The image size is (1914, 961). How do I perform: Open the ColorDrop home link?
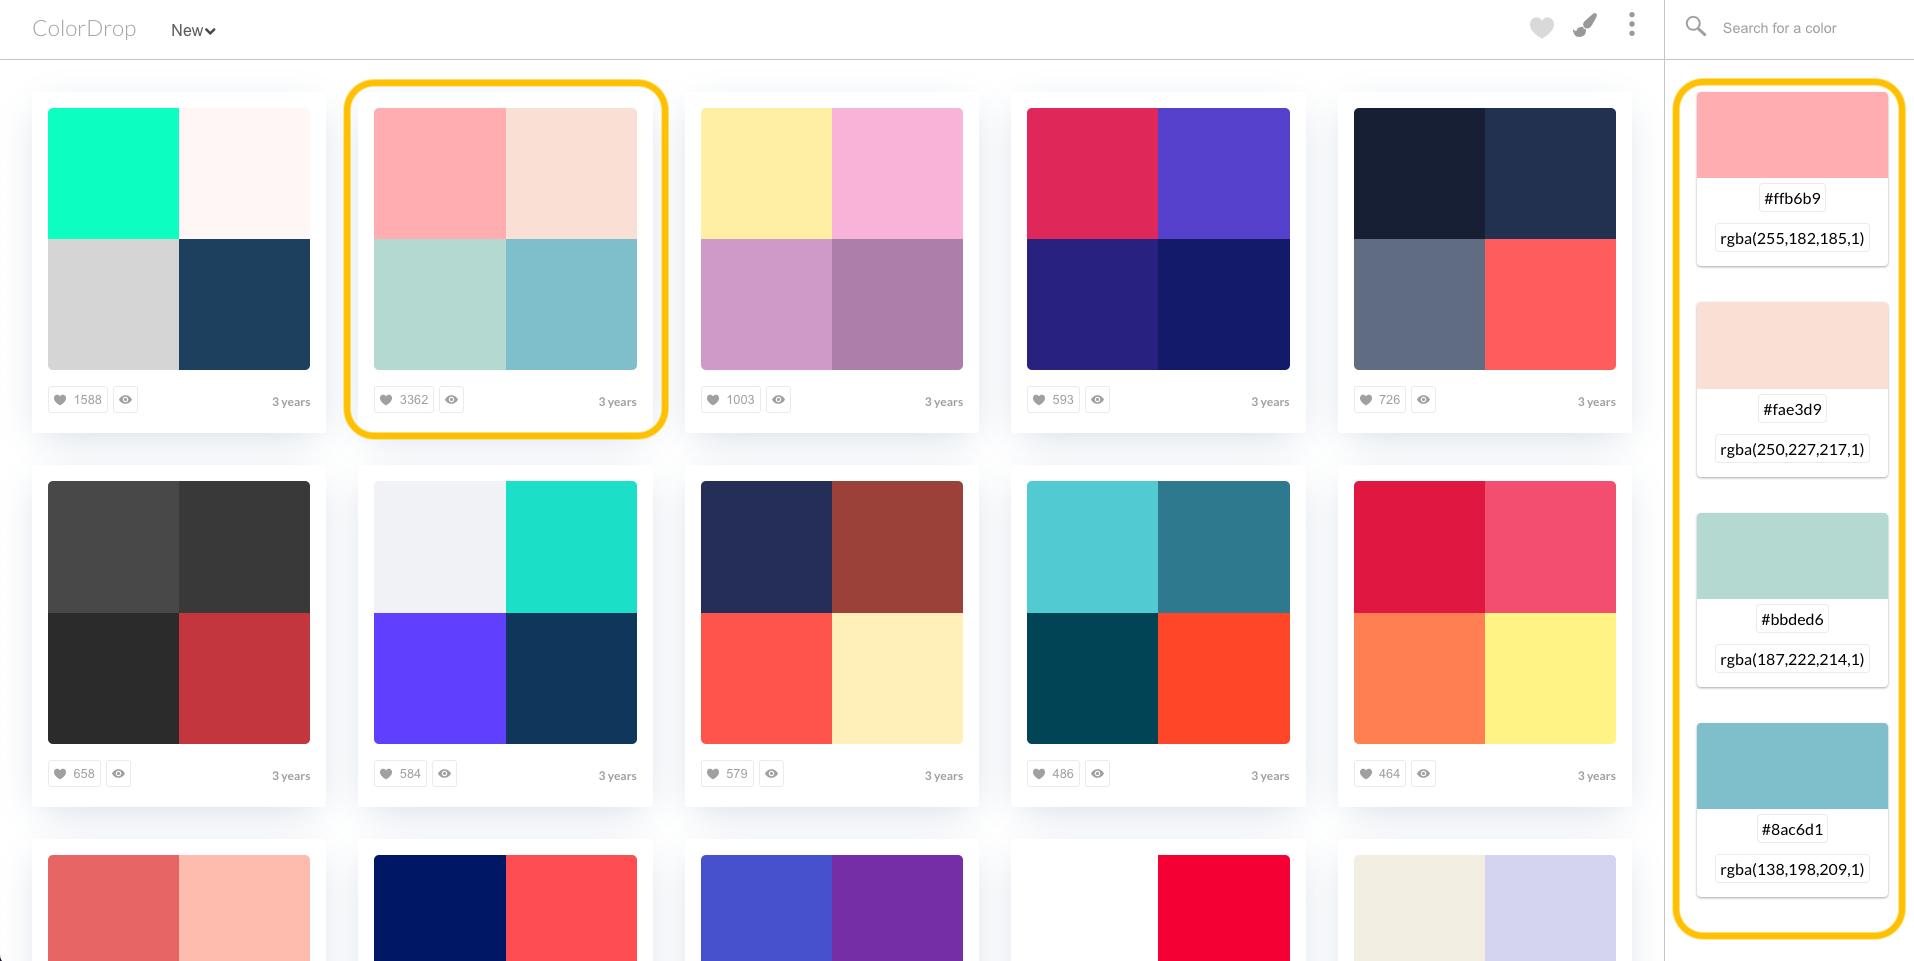click(84, 29)
